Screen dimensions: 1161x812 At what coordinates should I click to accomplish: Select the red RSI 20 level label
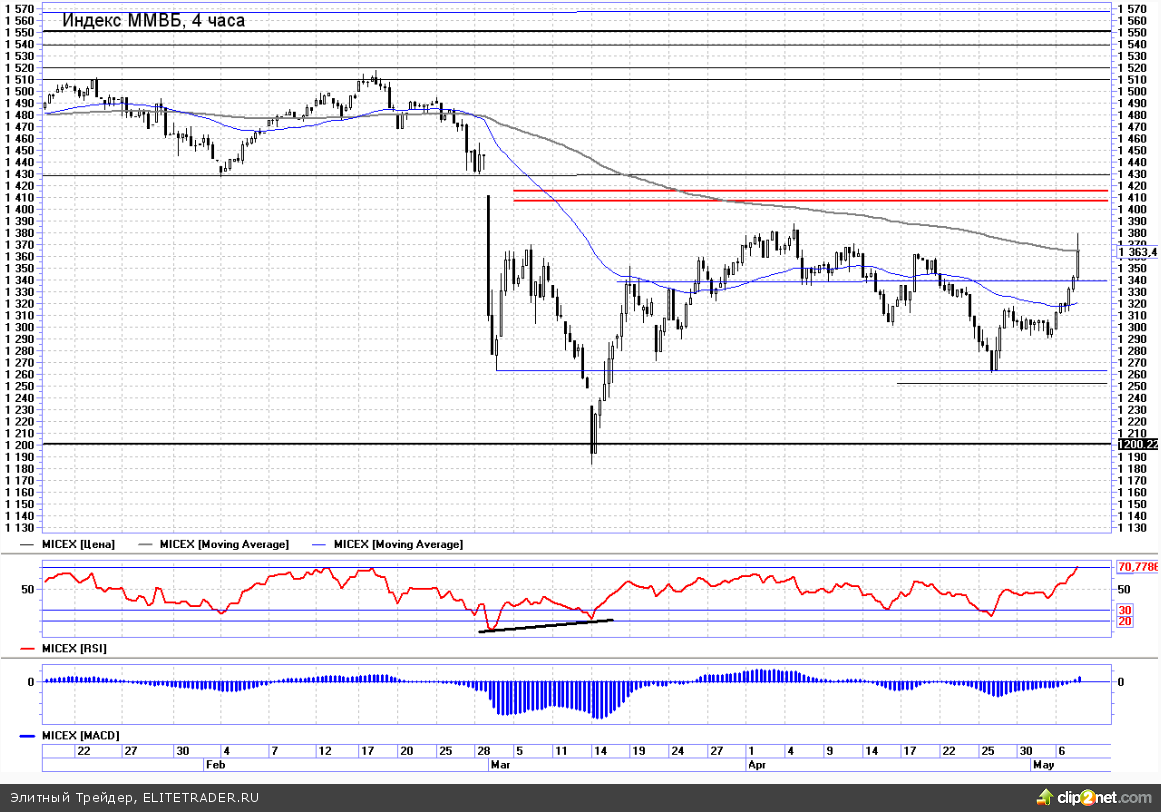1124,621
